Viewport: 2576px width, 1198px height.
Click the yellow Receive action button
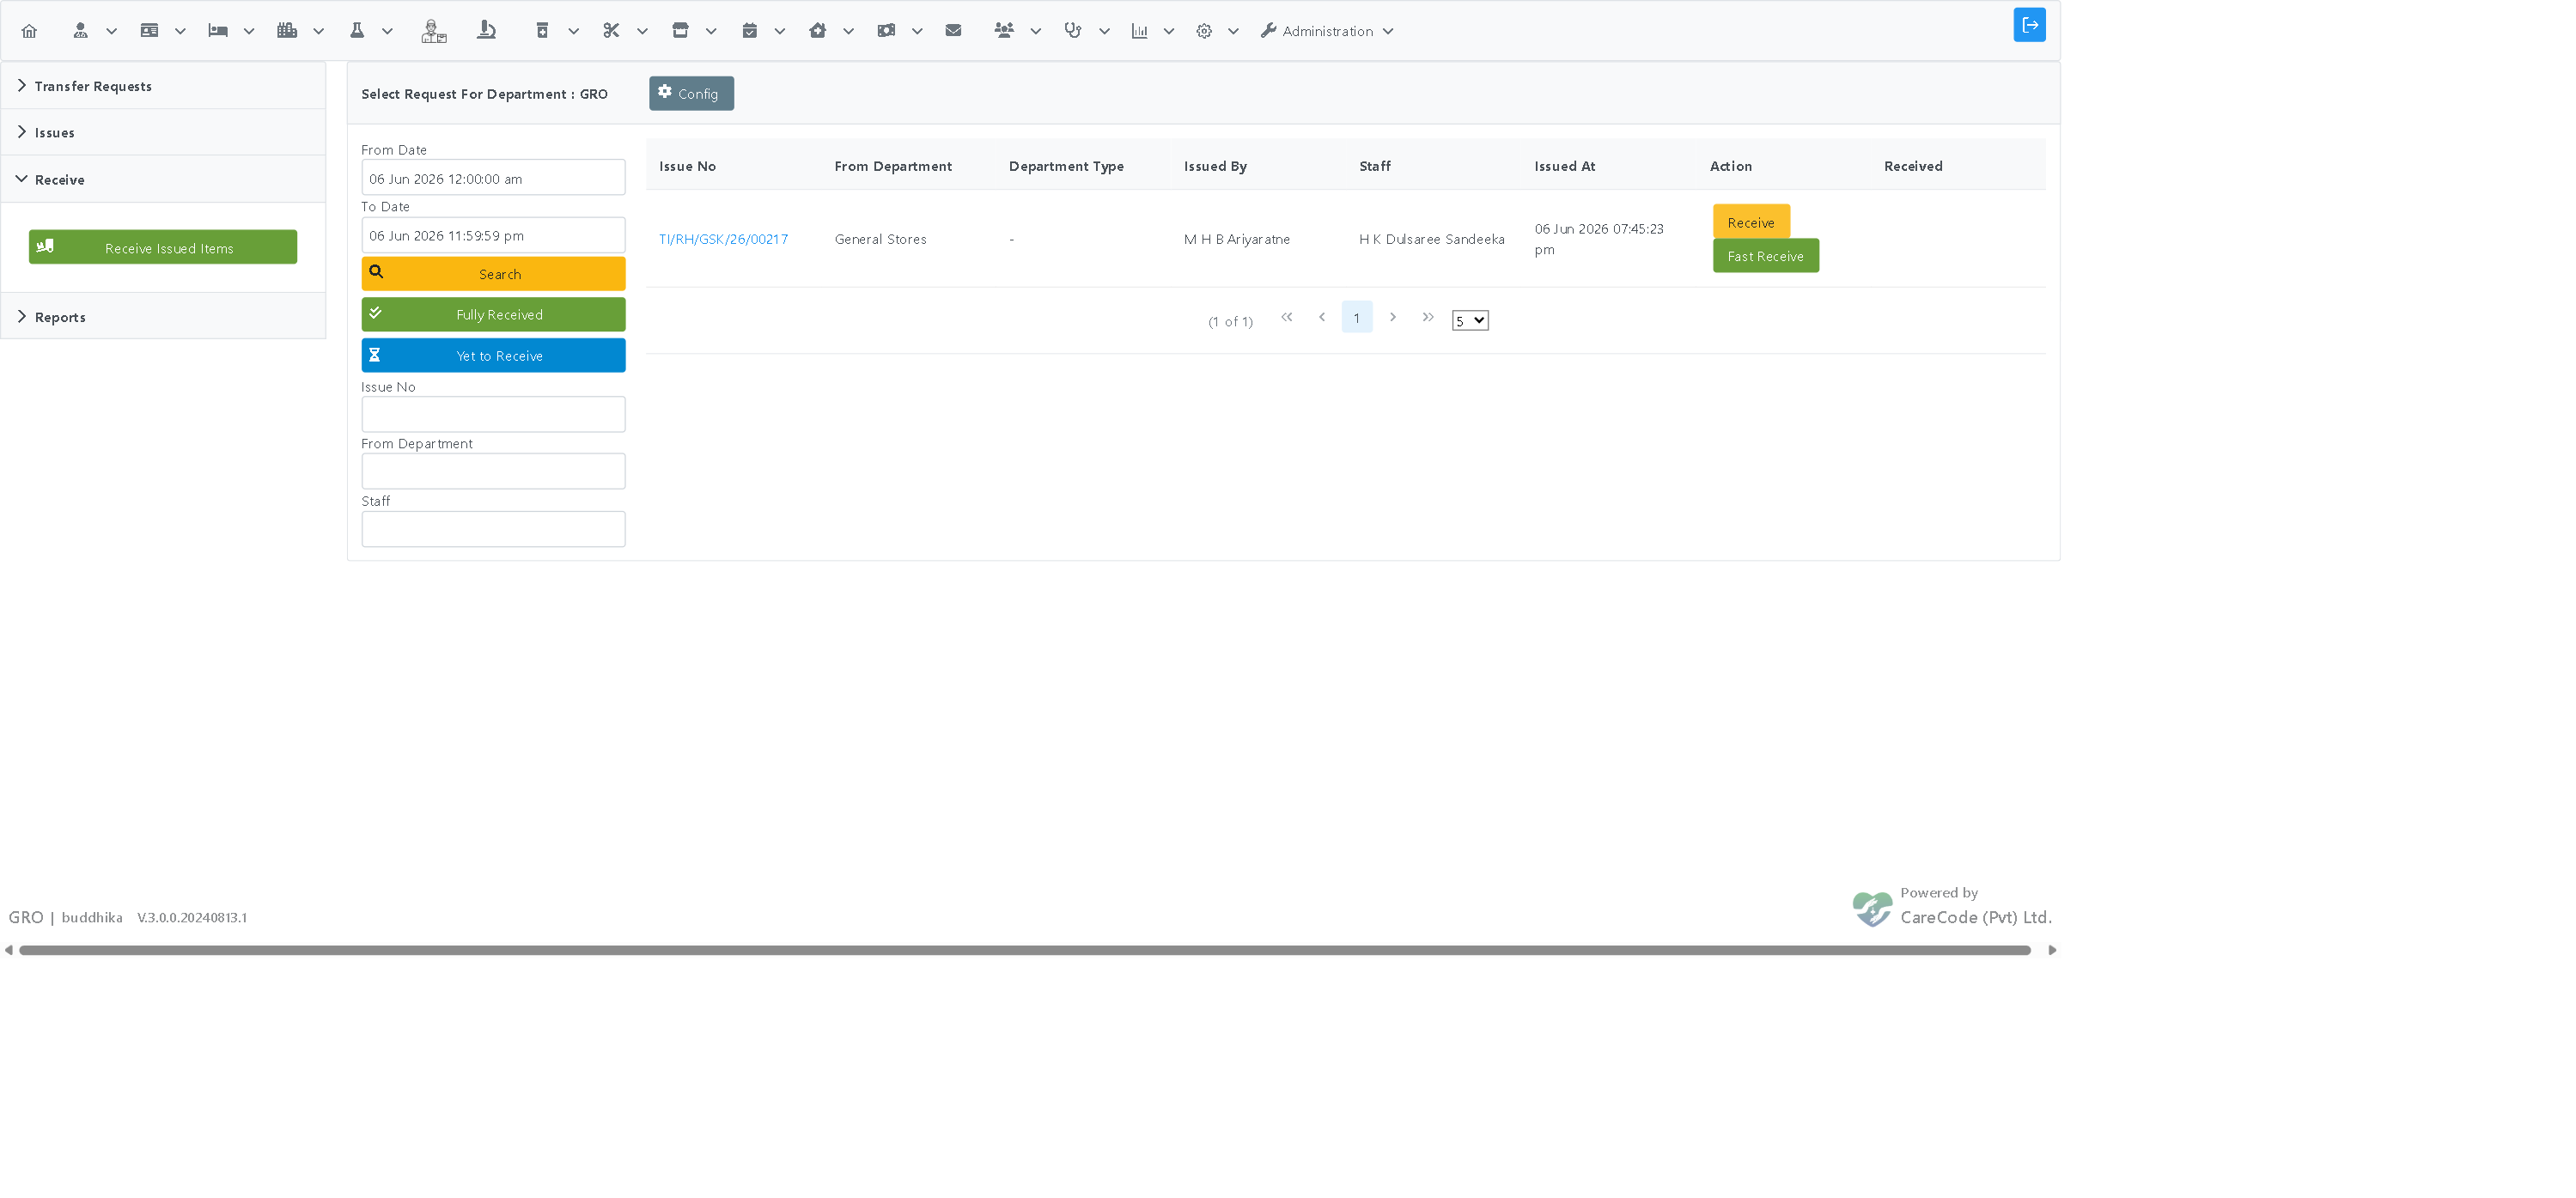click(1751, 222)
